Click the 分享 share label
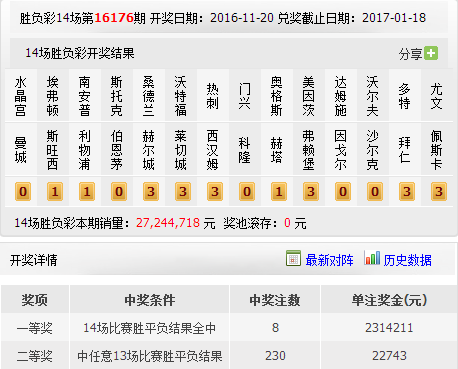 point(410,54)
